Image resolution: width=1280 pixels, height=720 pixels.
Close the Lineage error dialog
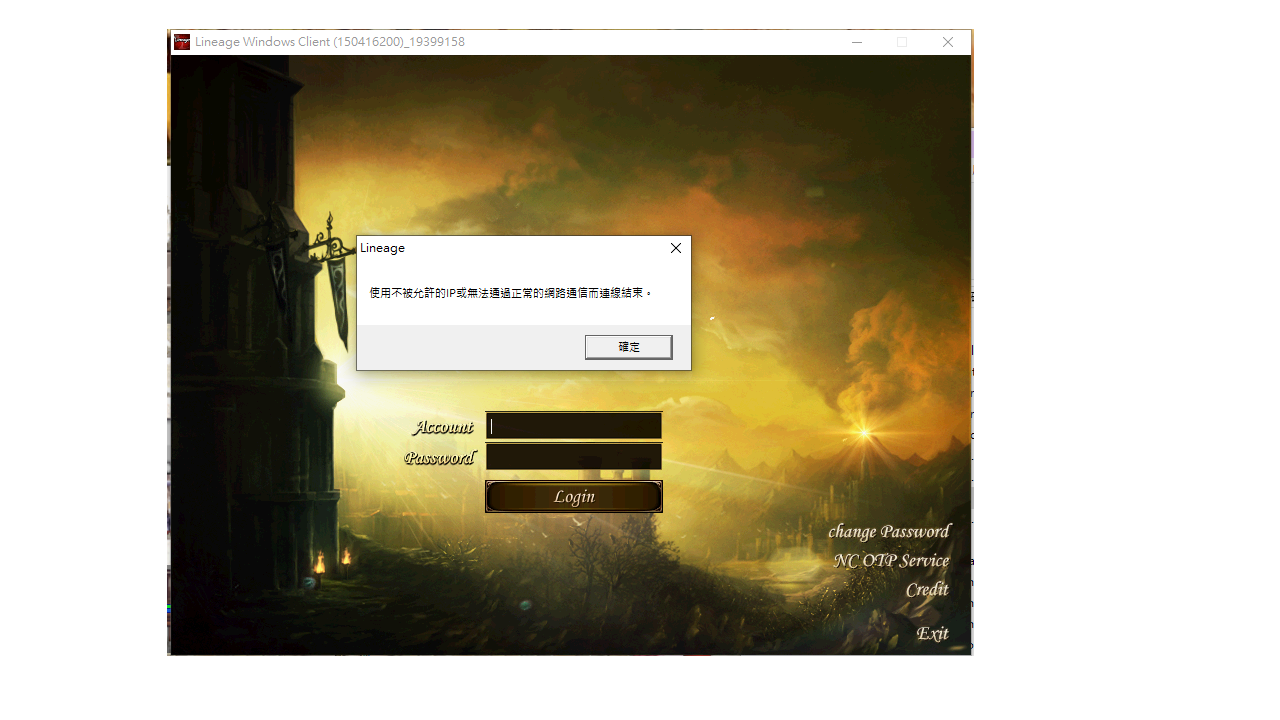pyautogui.click(x=676, y=248)
